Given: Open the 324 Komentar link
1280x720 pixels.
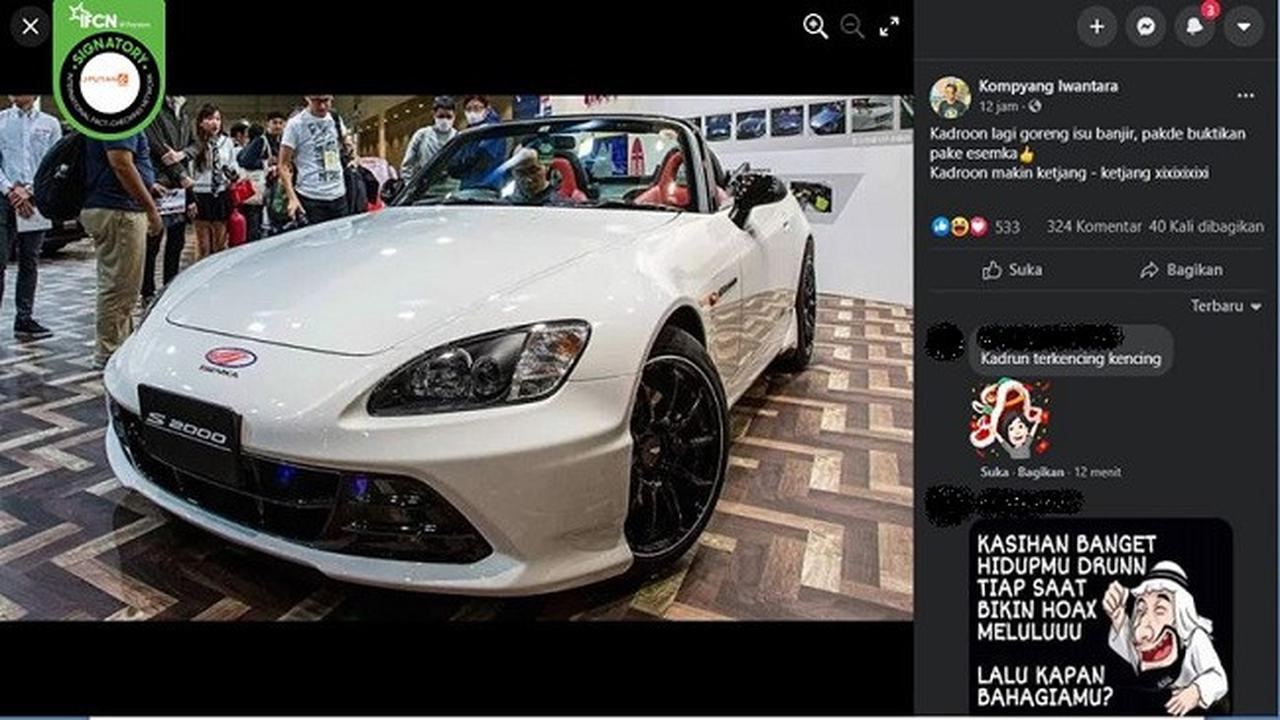Looking at the screenshot, I should point(1094,227).
